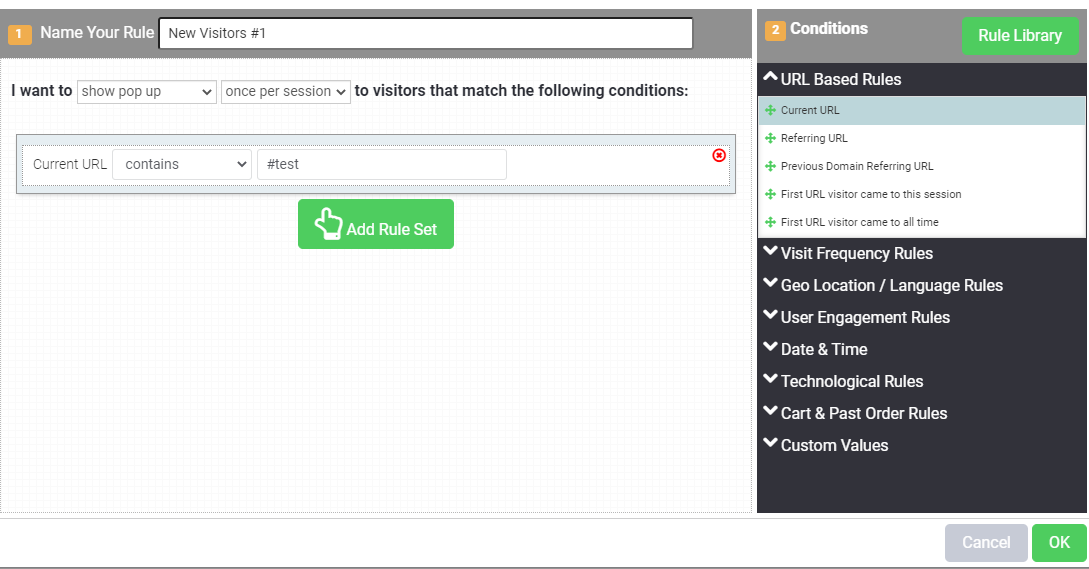Expand Geo Location / Language Rules
This screenshot has width=1089, height=569.
point(883,285)
